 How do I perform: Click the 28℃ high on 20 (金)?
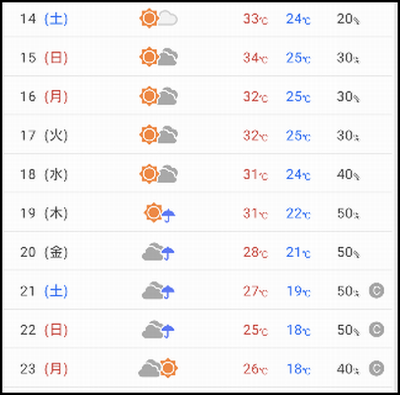[x=255, y=252]
